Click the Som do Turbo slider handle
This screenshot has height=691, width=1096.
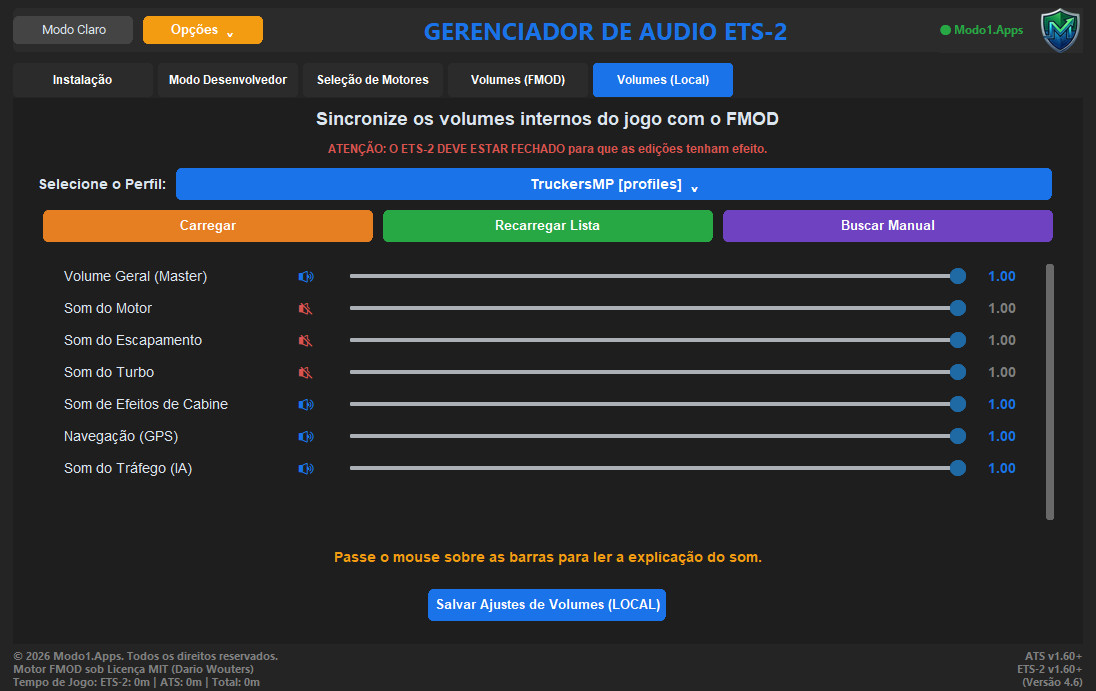tap(958, 372)
